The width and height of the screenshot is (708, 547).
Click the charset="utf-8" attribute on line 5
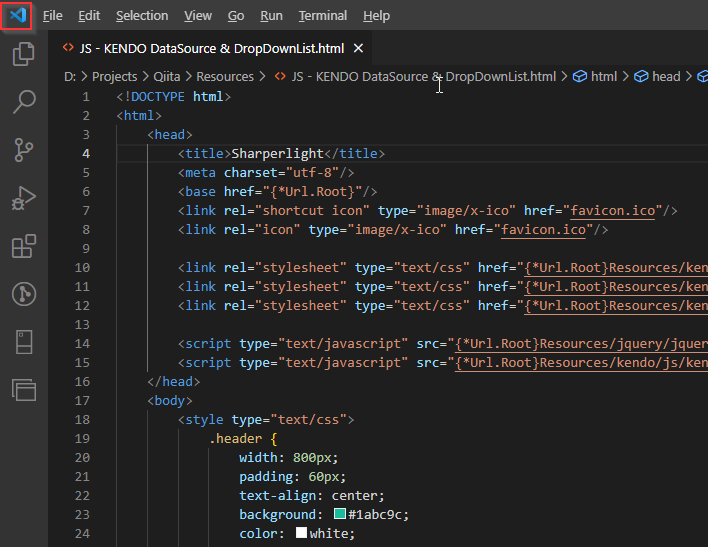point(281,173)
